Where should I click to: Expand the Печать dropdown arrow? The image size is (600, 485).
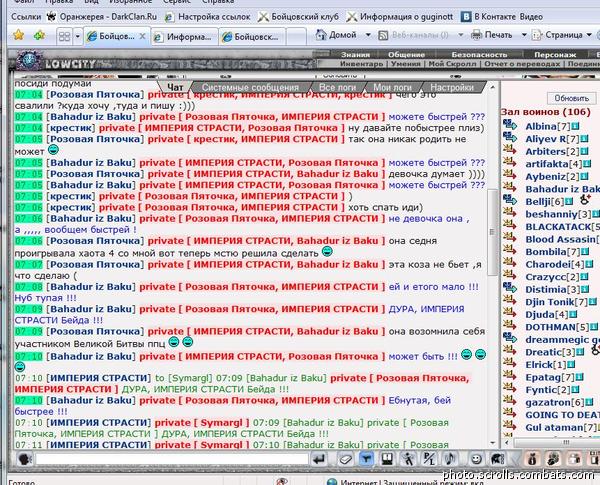(x=524, y=35)
